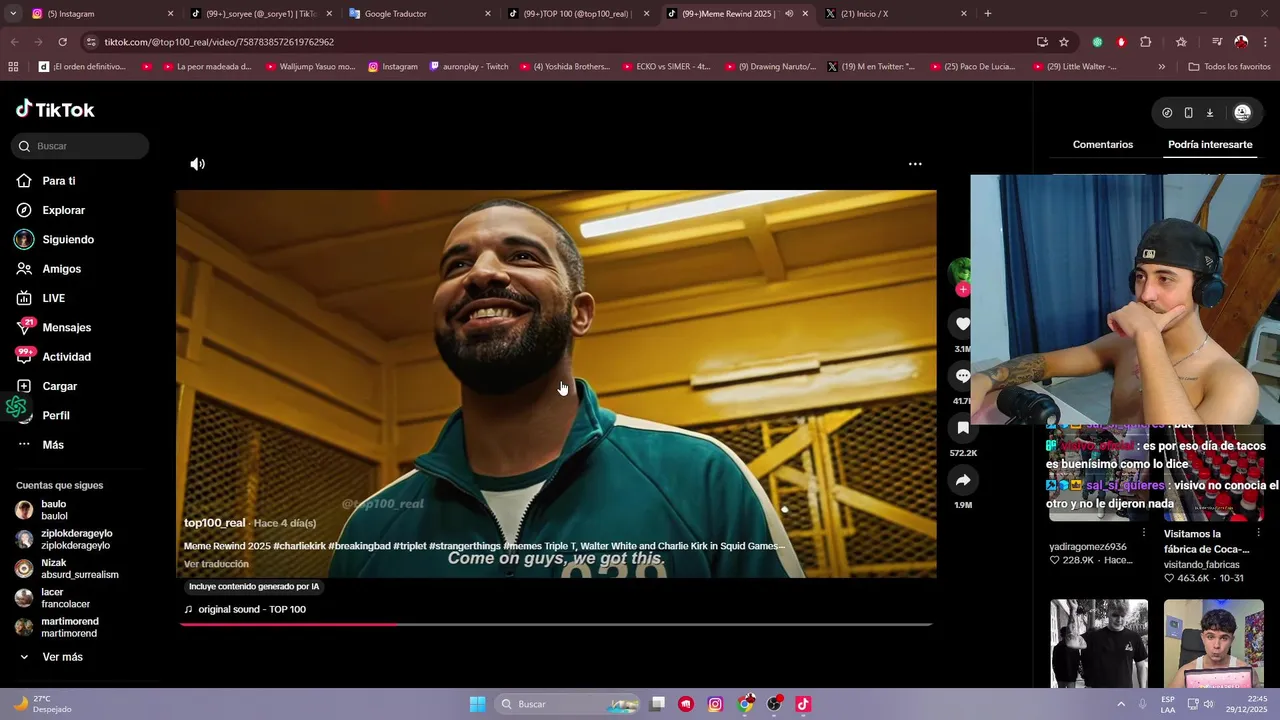1280x720 pixels.
Task: Focus the TikTok Buscar search field
Action: pyautogui.click(x=82, y=146)
